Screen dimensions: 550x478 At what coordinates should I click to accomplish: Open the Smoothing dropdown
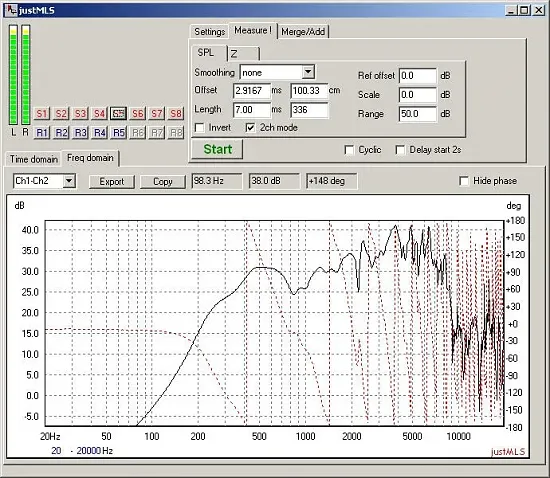point(308,72)
